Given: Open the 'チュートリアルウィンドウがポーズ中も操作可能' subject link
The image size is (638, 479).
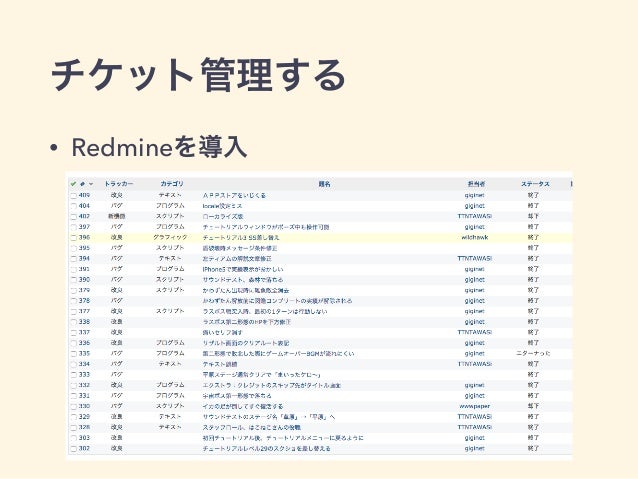Looking at the screenshot, I should coord(266,227).
